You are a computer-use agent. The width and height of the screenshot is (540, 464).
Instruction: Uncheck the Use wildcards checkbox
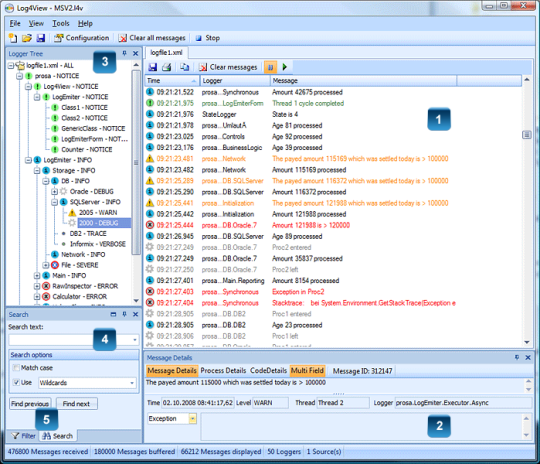(16, 382)
